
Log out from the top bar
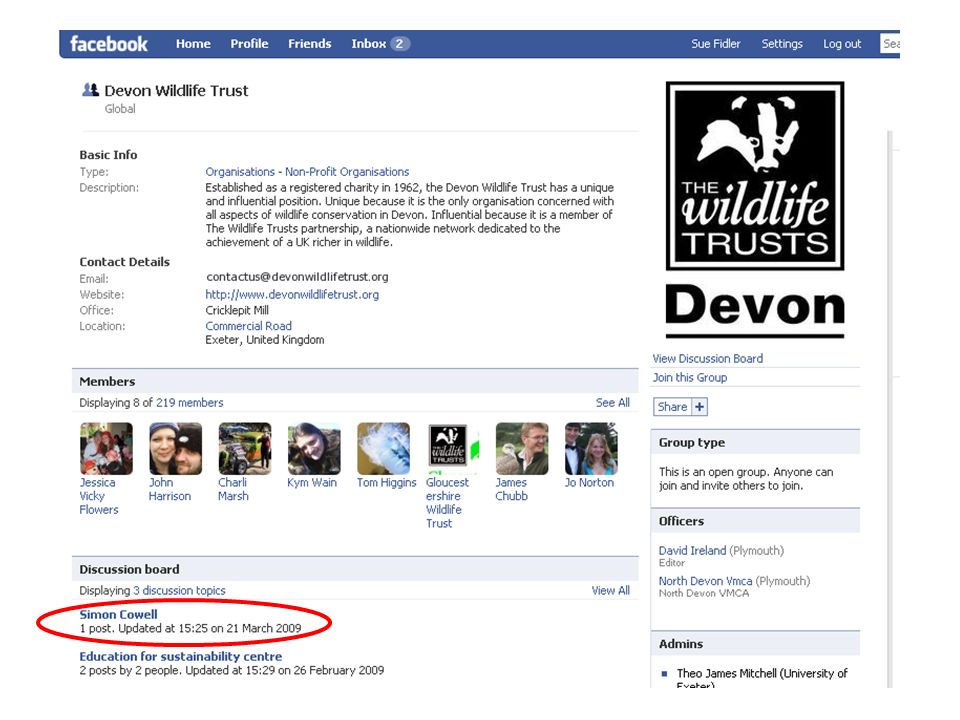pyautogui.click(x=842, y=43)
